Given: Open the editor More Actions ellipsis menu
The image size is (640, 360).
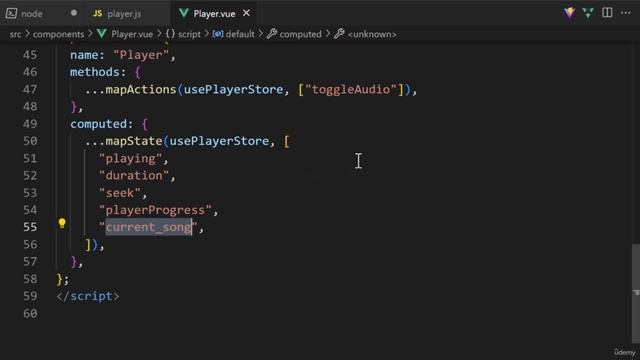Looking at the screenshot, I should [x=625, y=13].
